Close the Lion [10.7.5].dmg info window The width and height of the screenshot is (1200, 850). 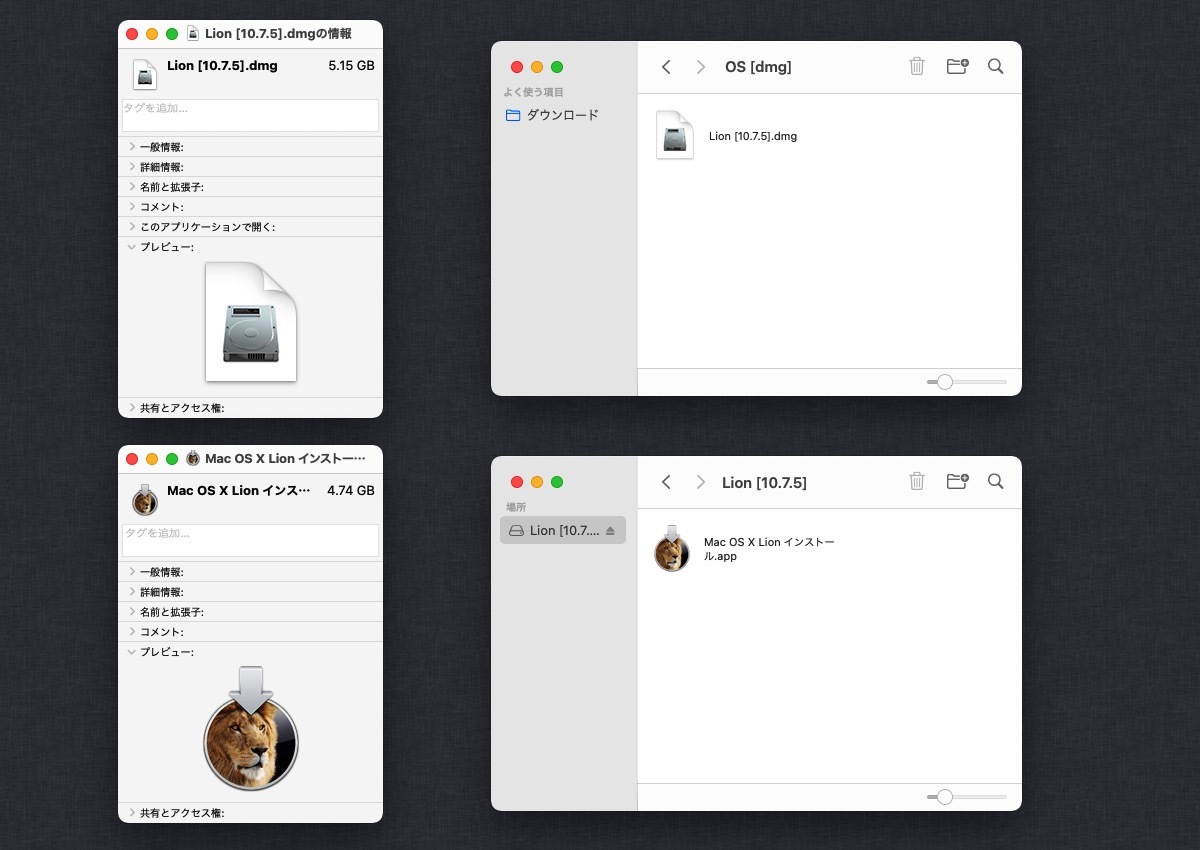[x=132, y=34]
